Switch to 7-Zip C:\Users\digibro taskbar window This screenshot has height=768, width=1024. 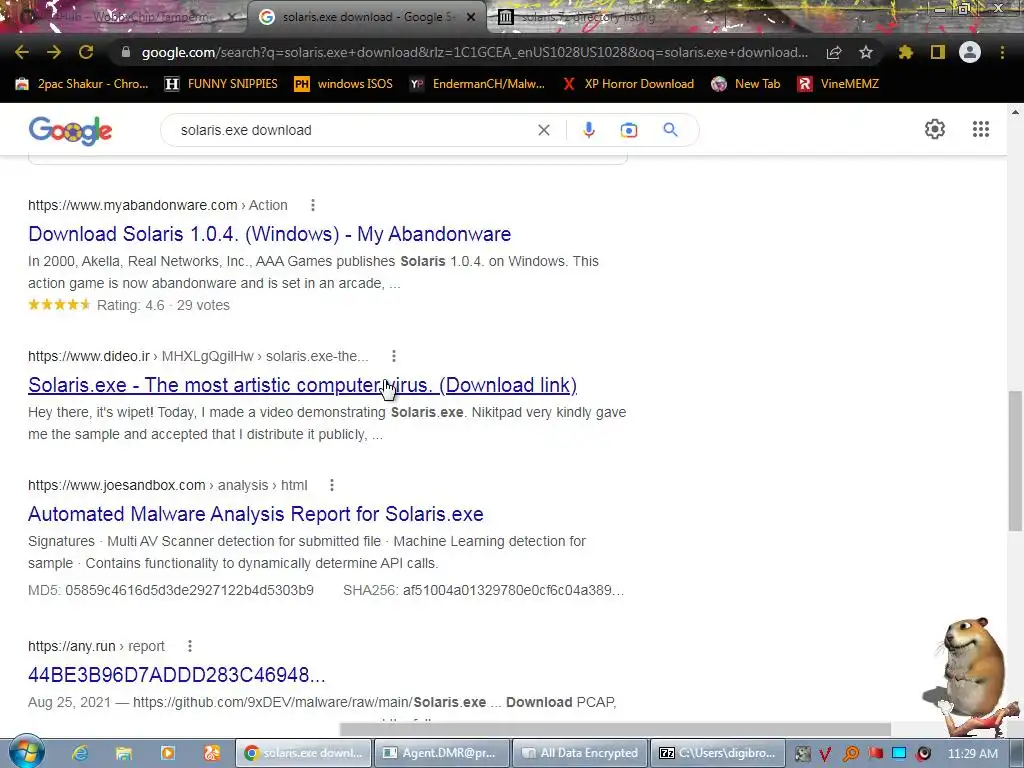point(717,753)
